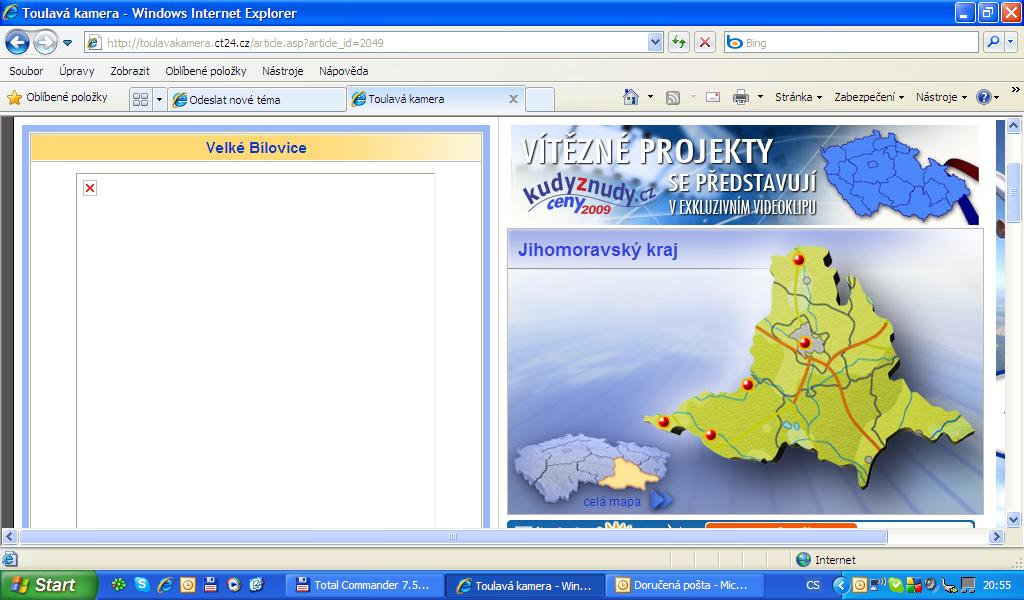1024x600 pixels.
Task: Open the Zobrazit menu
Action: pos(130,71)
